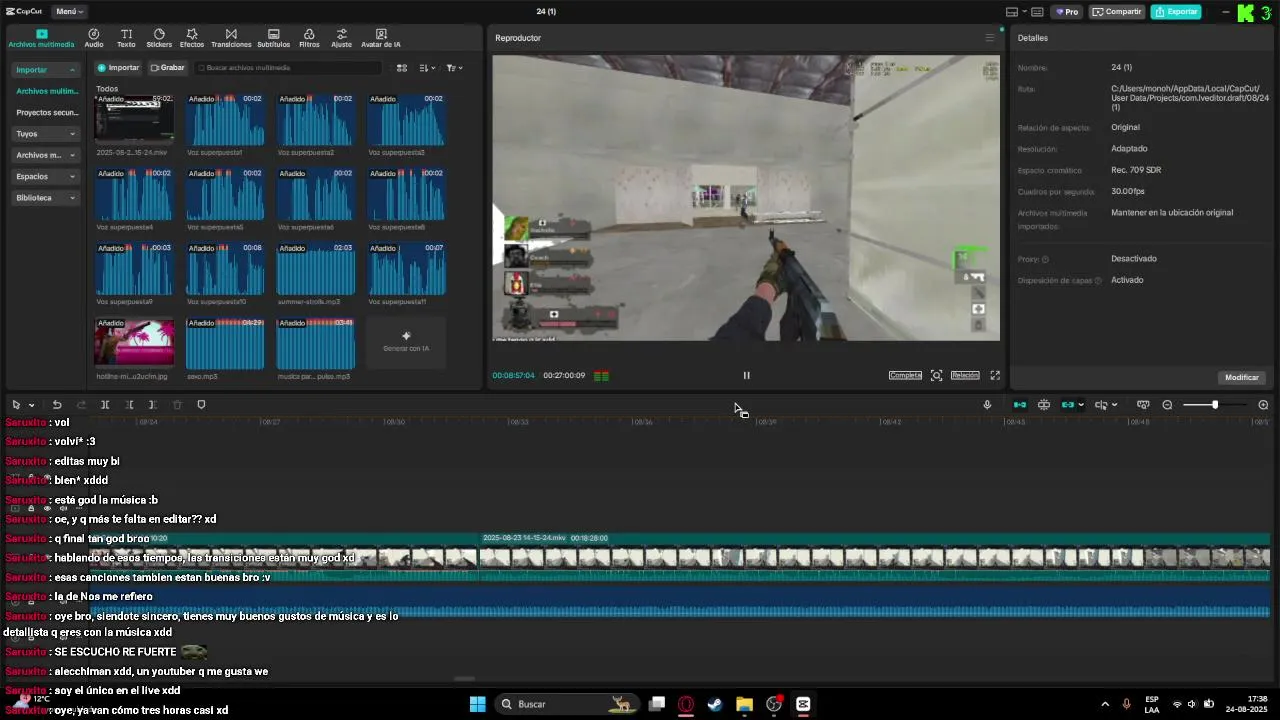The image size is (1280, 720).
Task: Click the zoom in timeline magnifier
Action: click(1263, 405)
